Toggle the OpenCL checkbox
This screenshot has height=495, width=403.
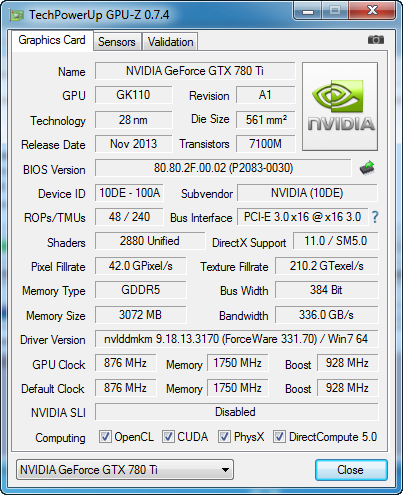pyautogui.click(x=105, y=437)
